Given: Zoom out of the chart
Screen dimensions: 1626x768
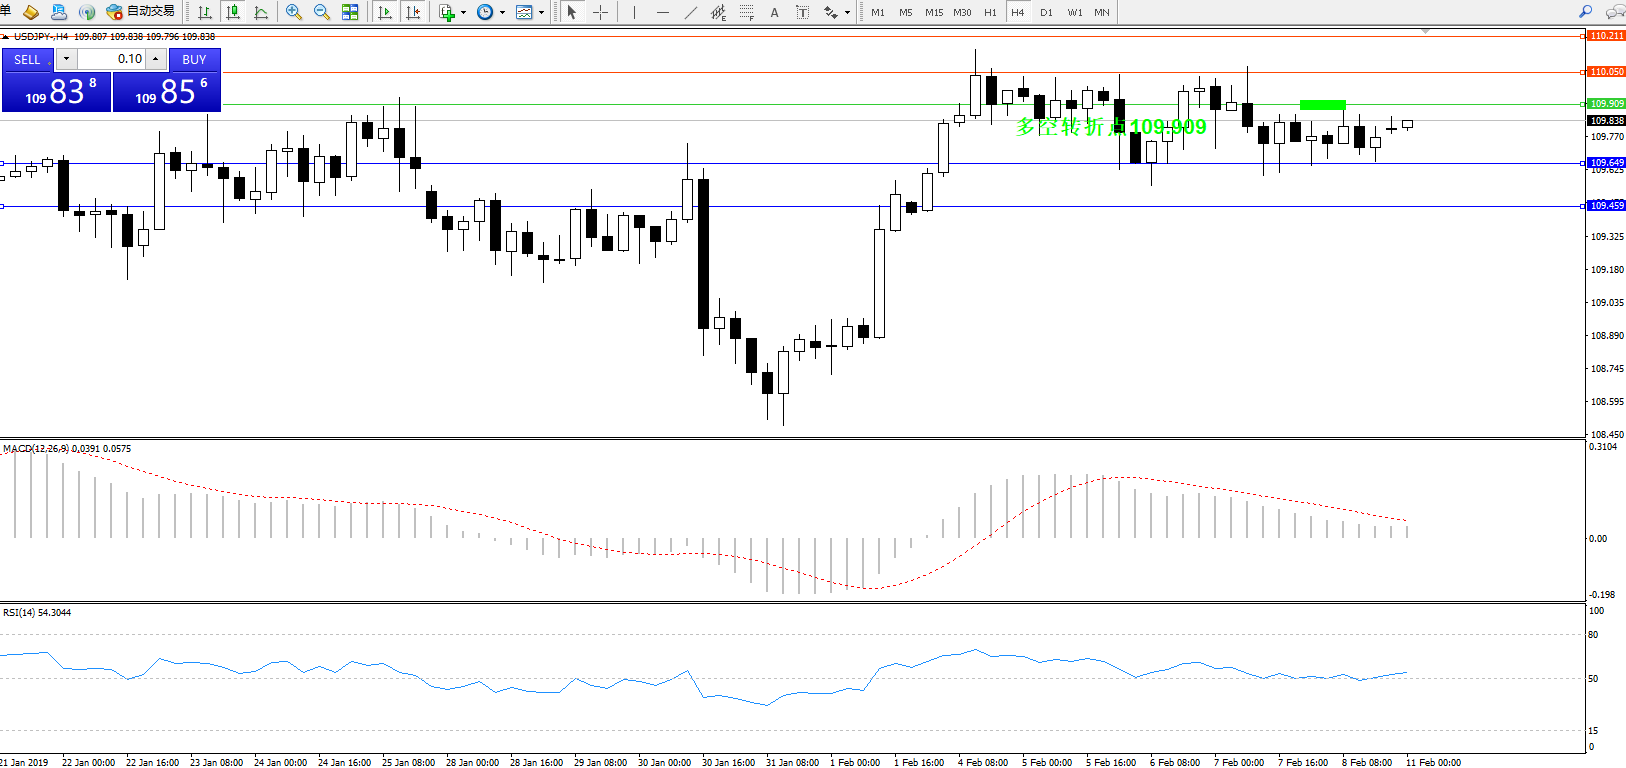Looking at the screenshot, I should pyautogui.click(x=322, y=12).
